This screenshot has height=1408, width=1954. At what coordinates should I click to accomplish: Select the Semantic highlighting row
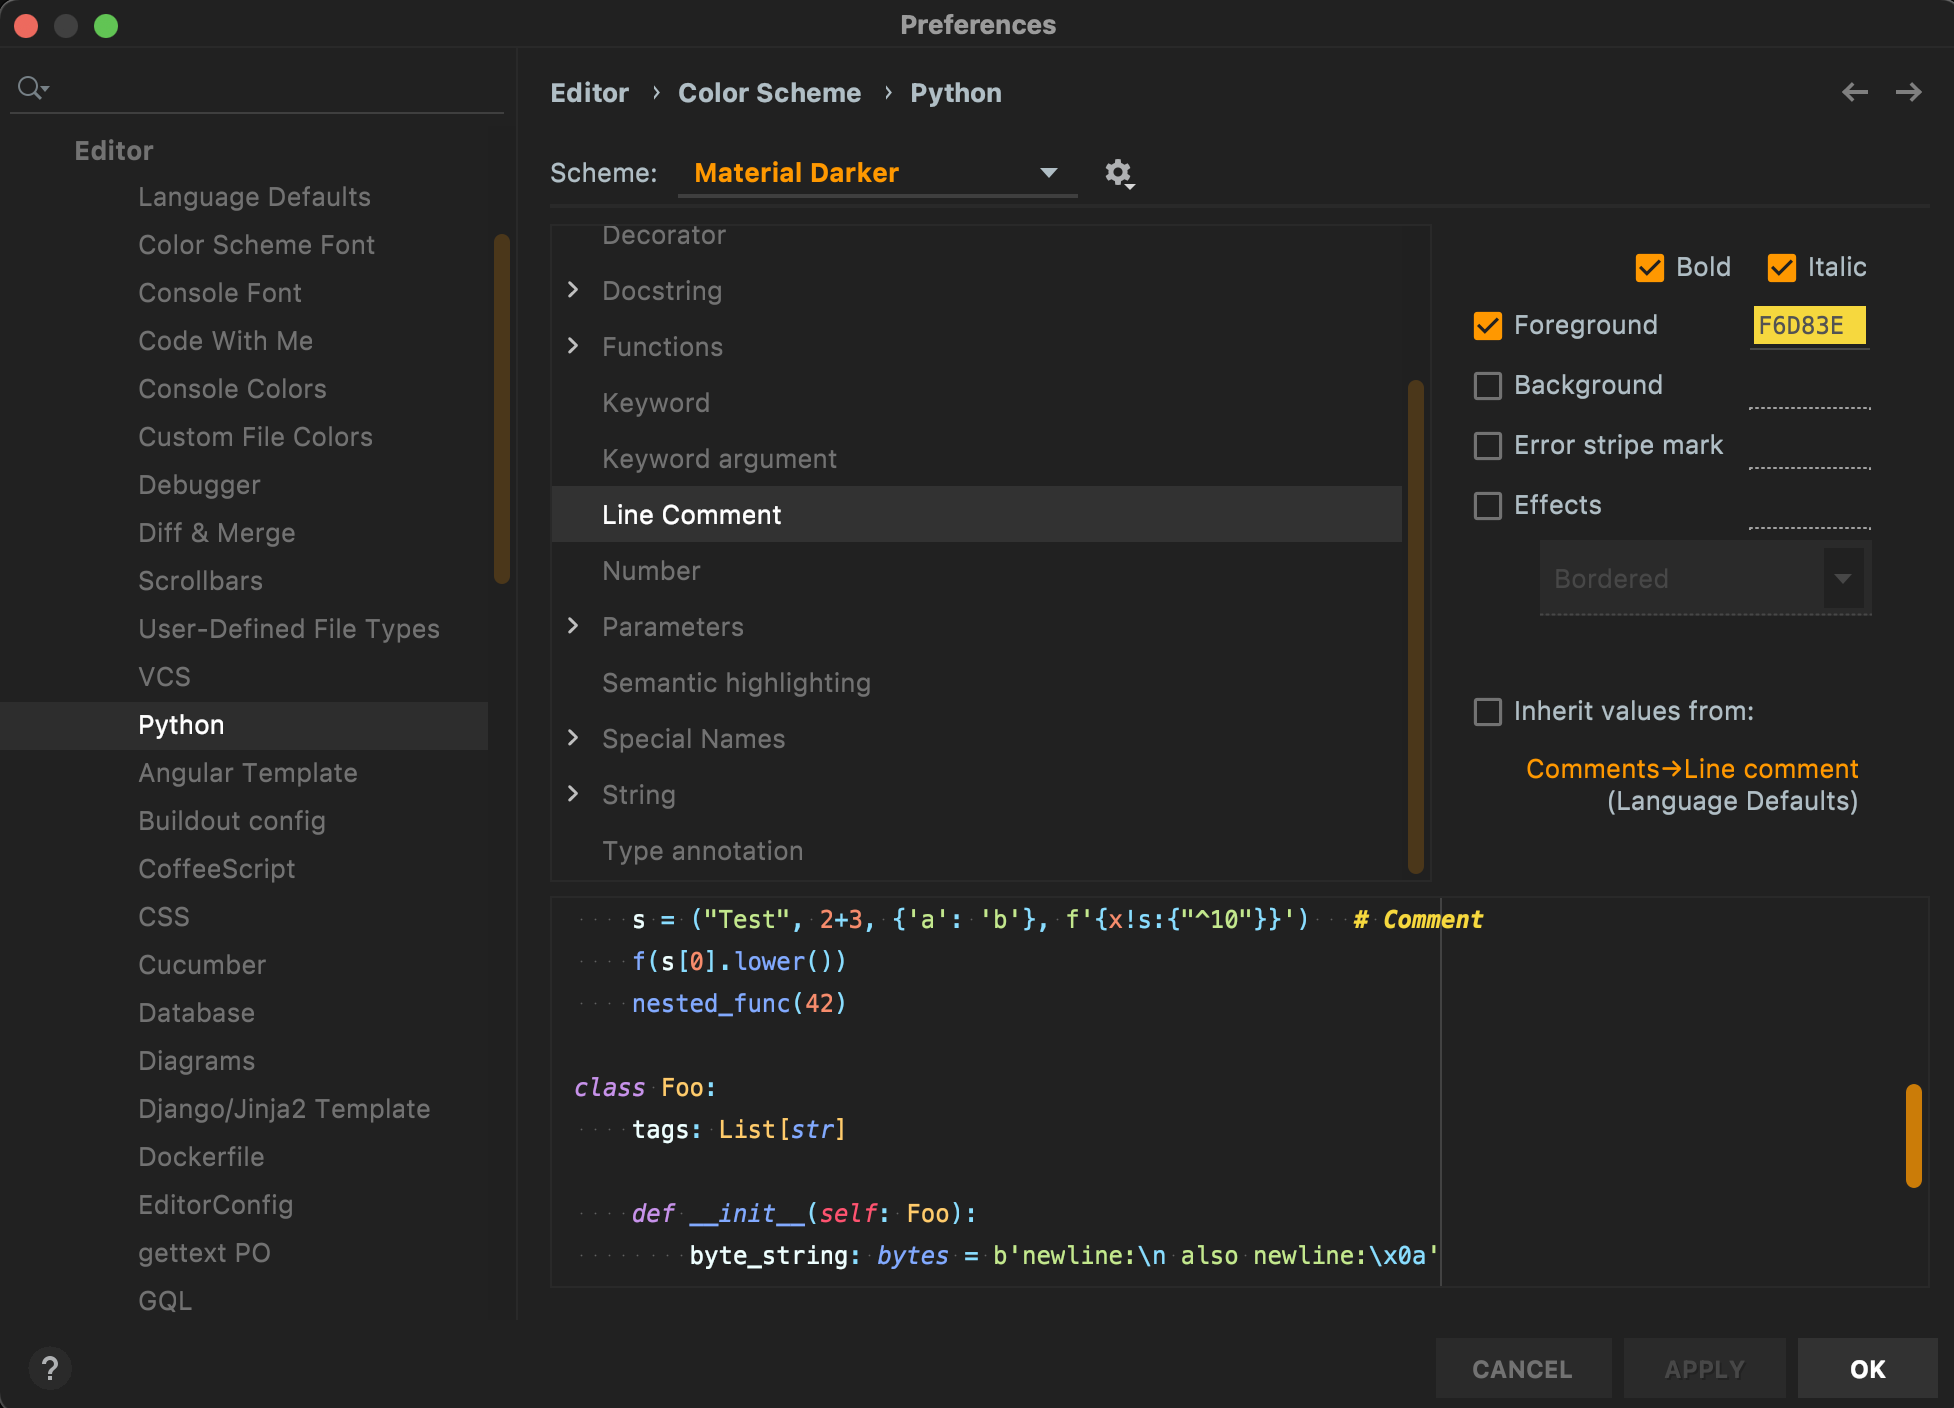coord(977,683)
